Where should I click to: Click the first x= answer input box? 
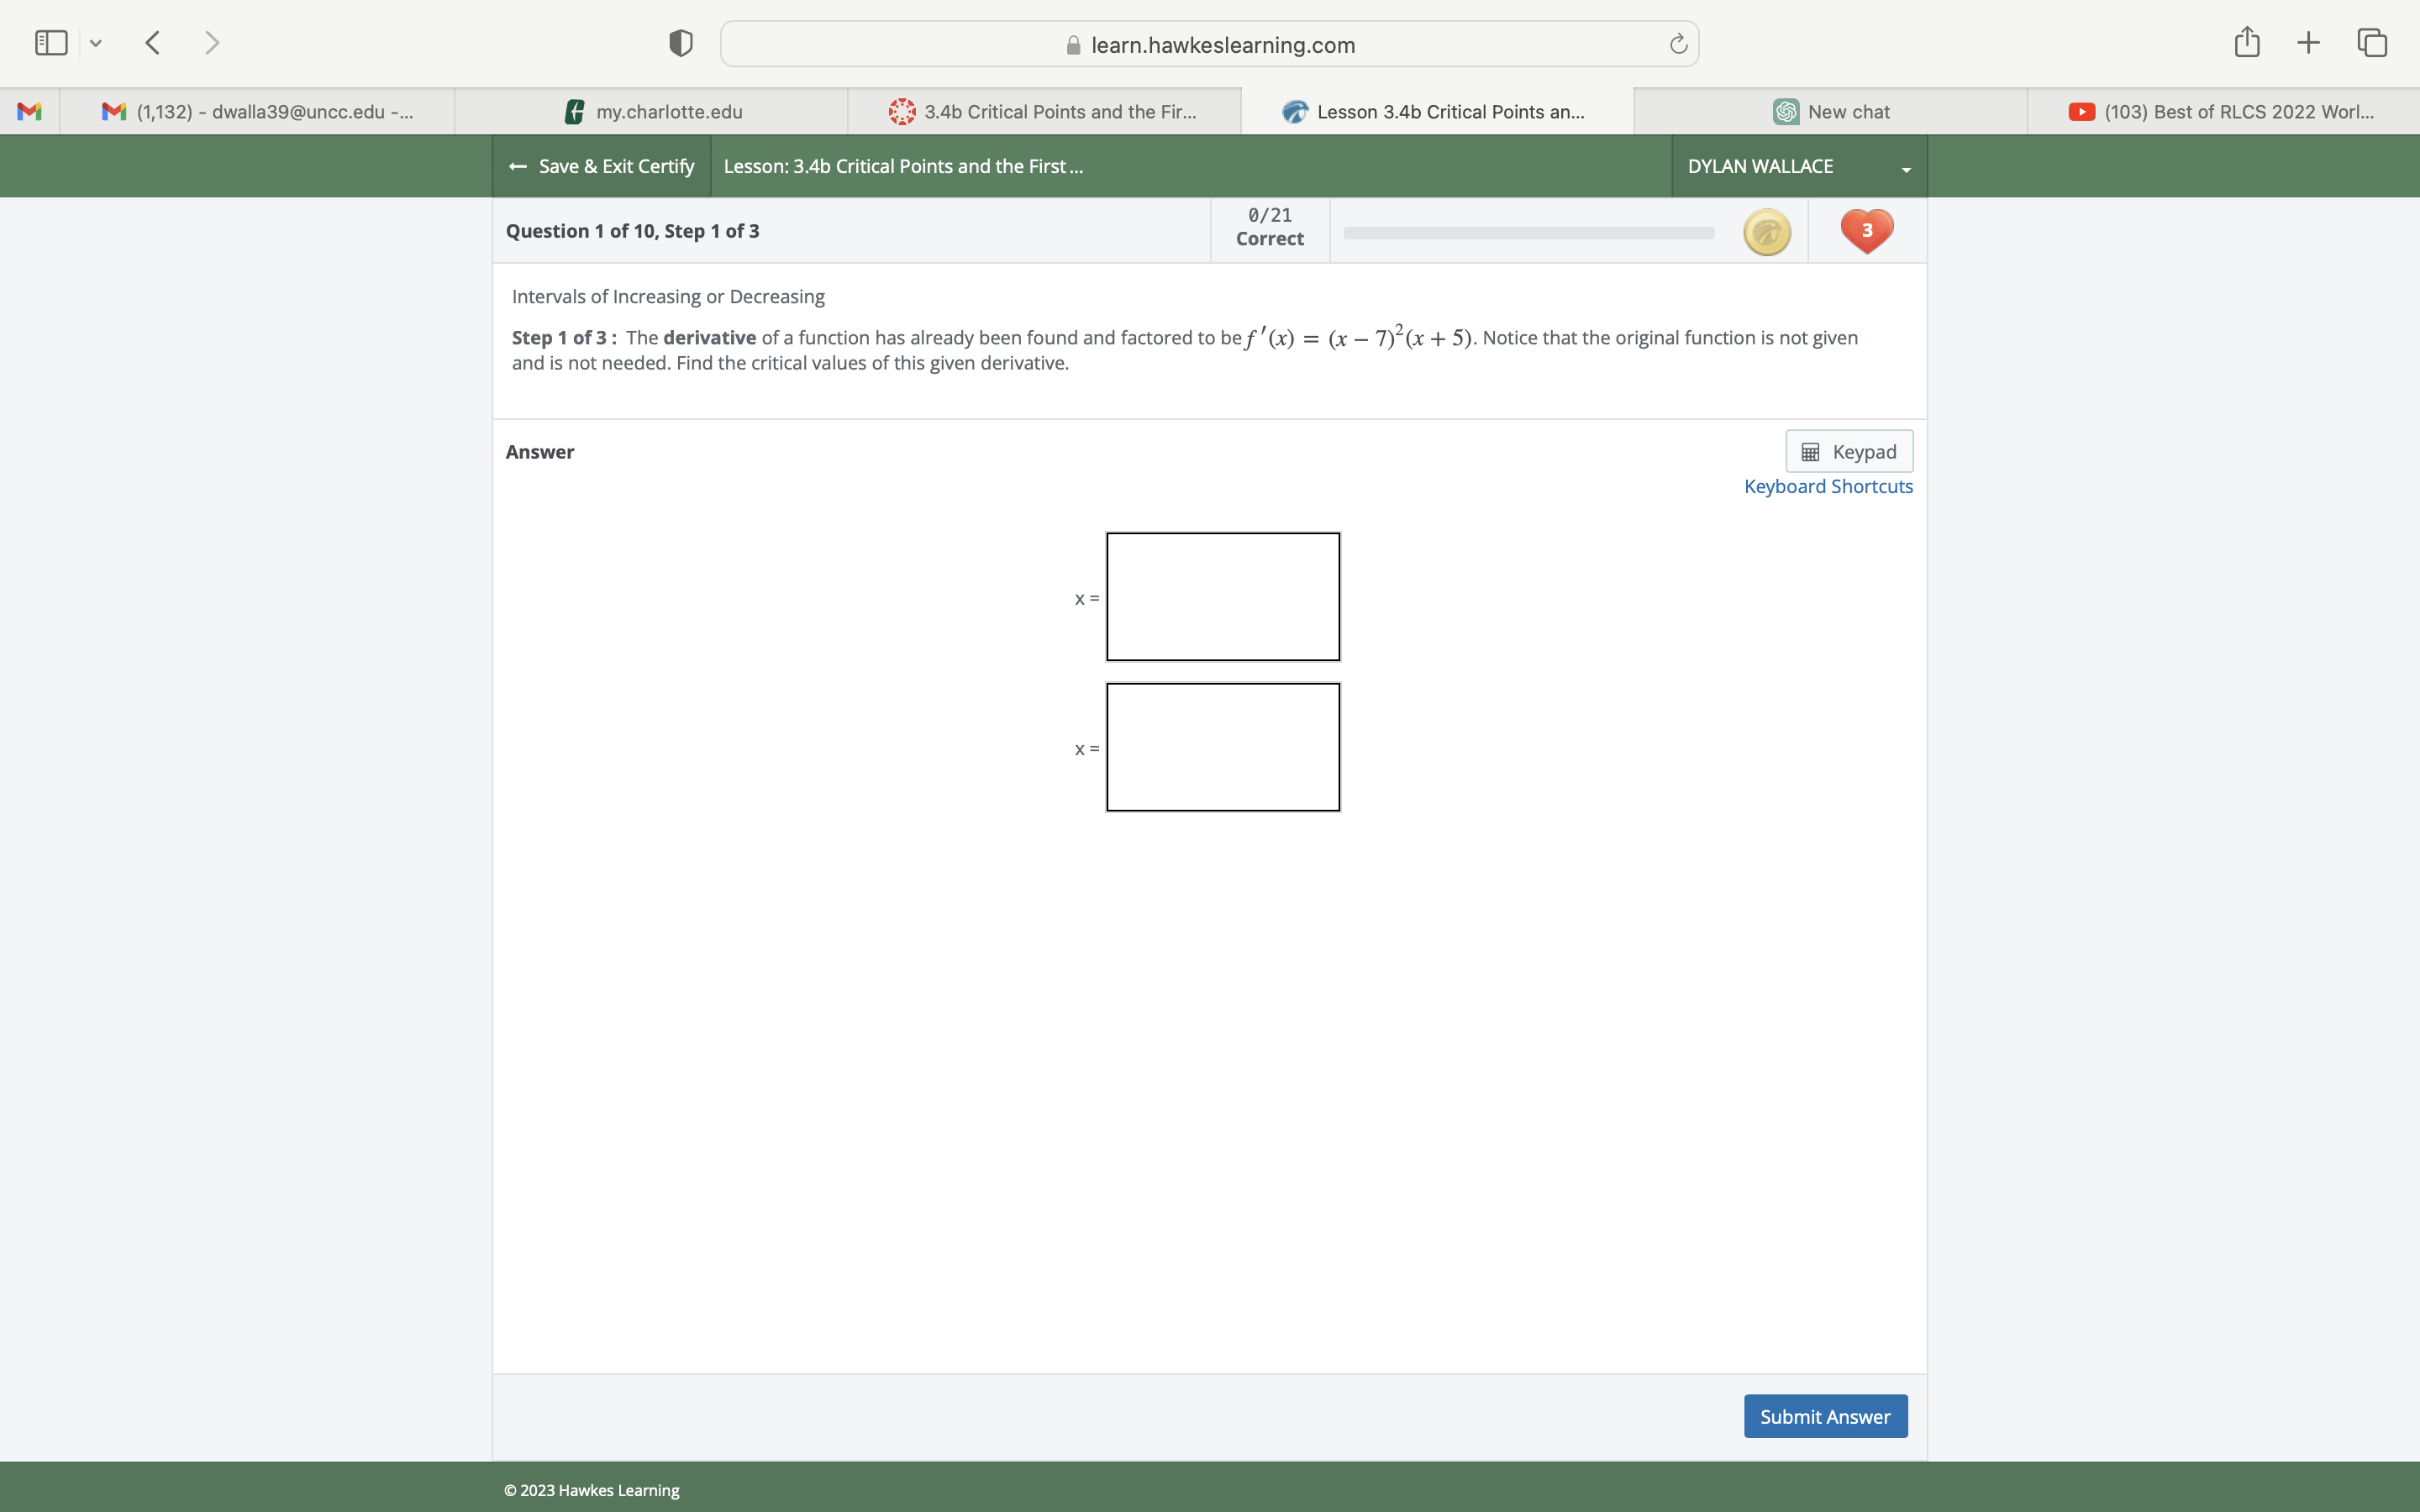[1222, 596]
